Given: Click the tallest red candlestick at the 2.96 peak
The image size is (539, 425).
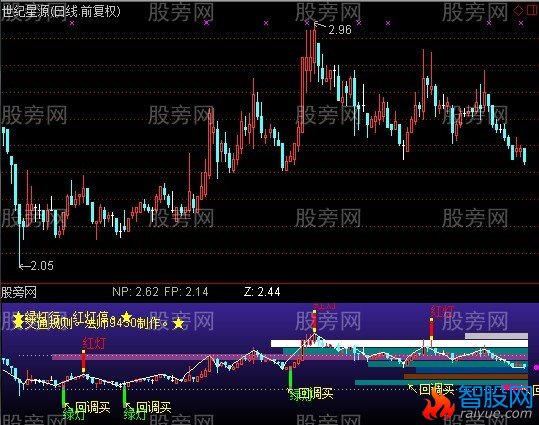Looking at the screenshot, I should coord(315,47).
